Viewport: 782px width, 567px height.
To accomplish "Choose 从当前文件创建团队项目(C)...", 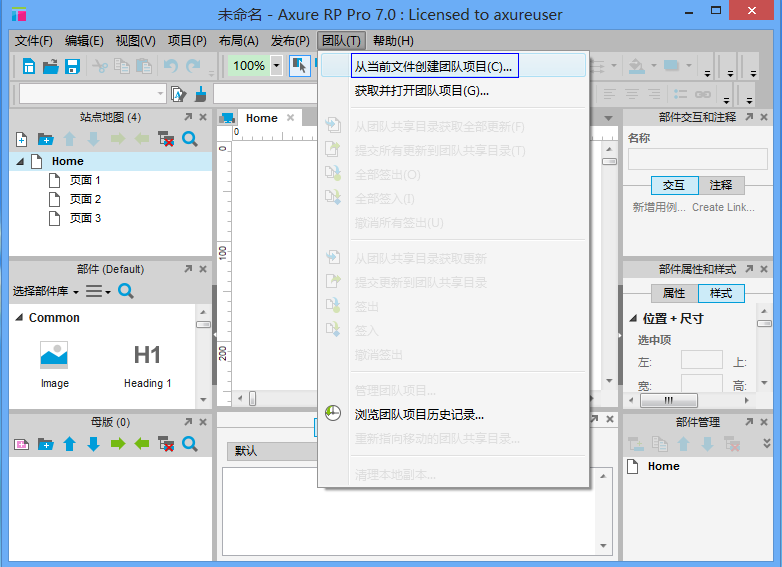I will coord(453,66).
